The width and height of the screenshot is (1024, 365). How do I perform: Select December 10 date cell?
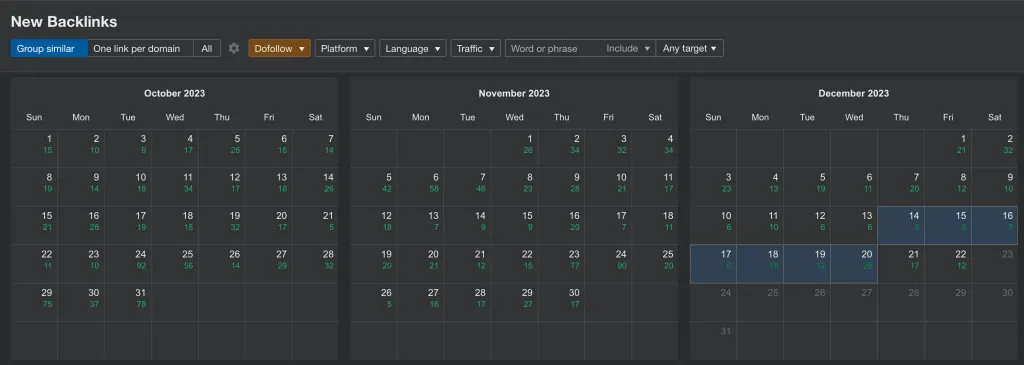[x=713, y=225]
